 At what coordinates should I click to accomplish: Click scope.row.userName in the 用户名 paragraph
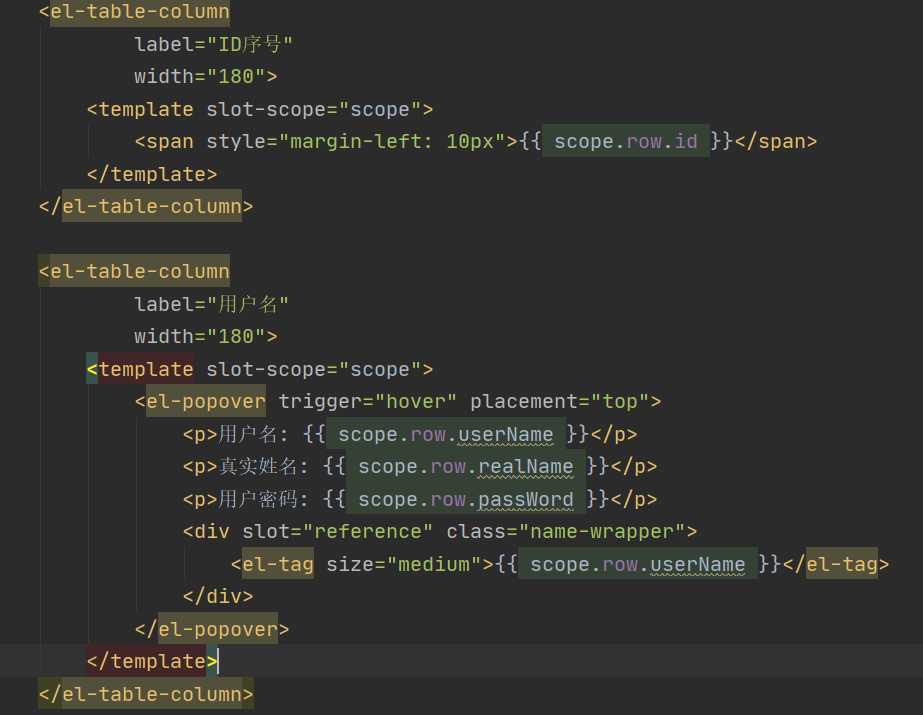pos(445,435)
